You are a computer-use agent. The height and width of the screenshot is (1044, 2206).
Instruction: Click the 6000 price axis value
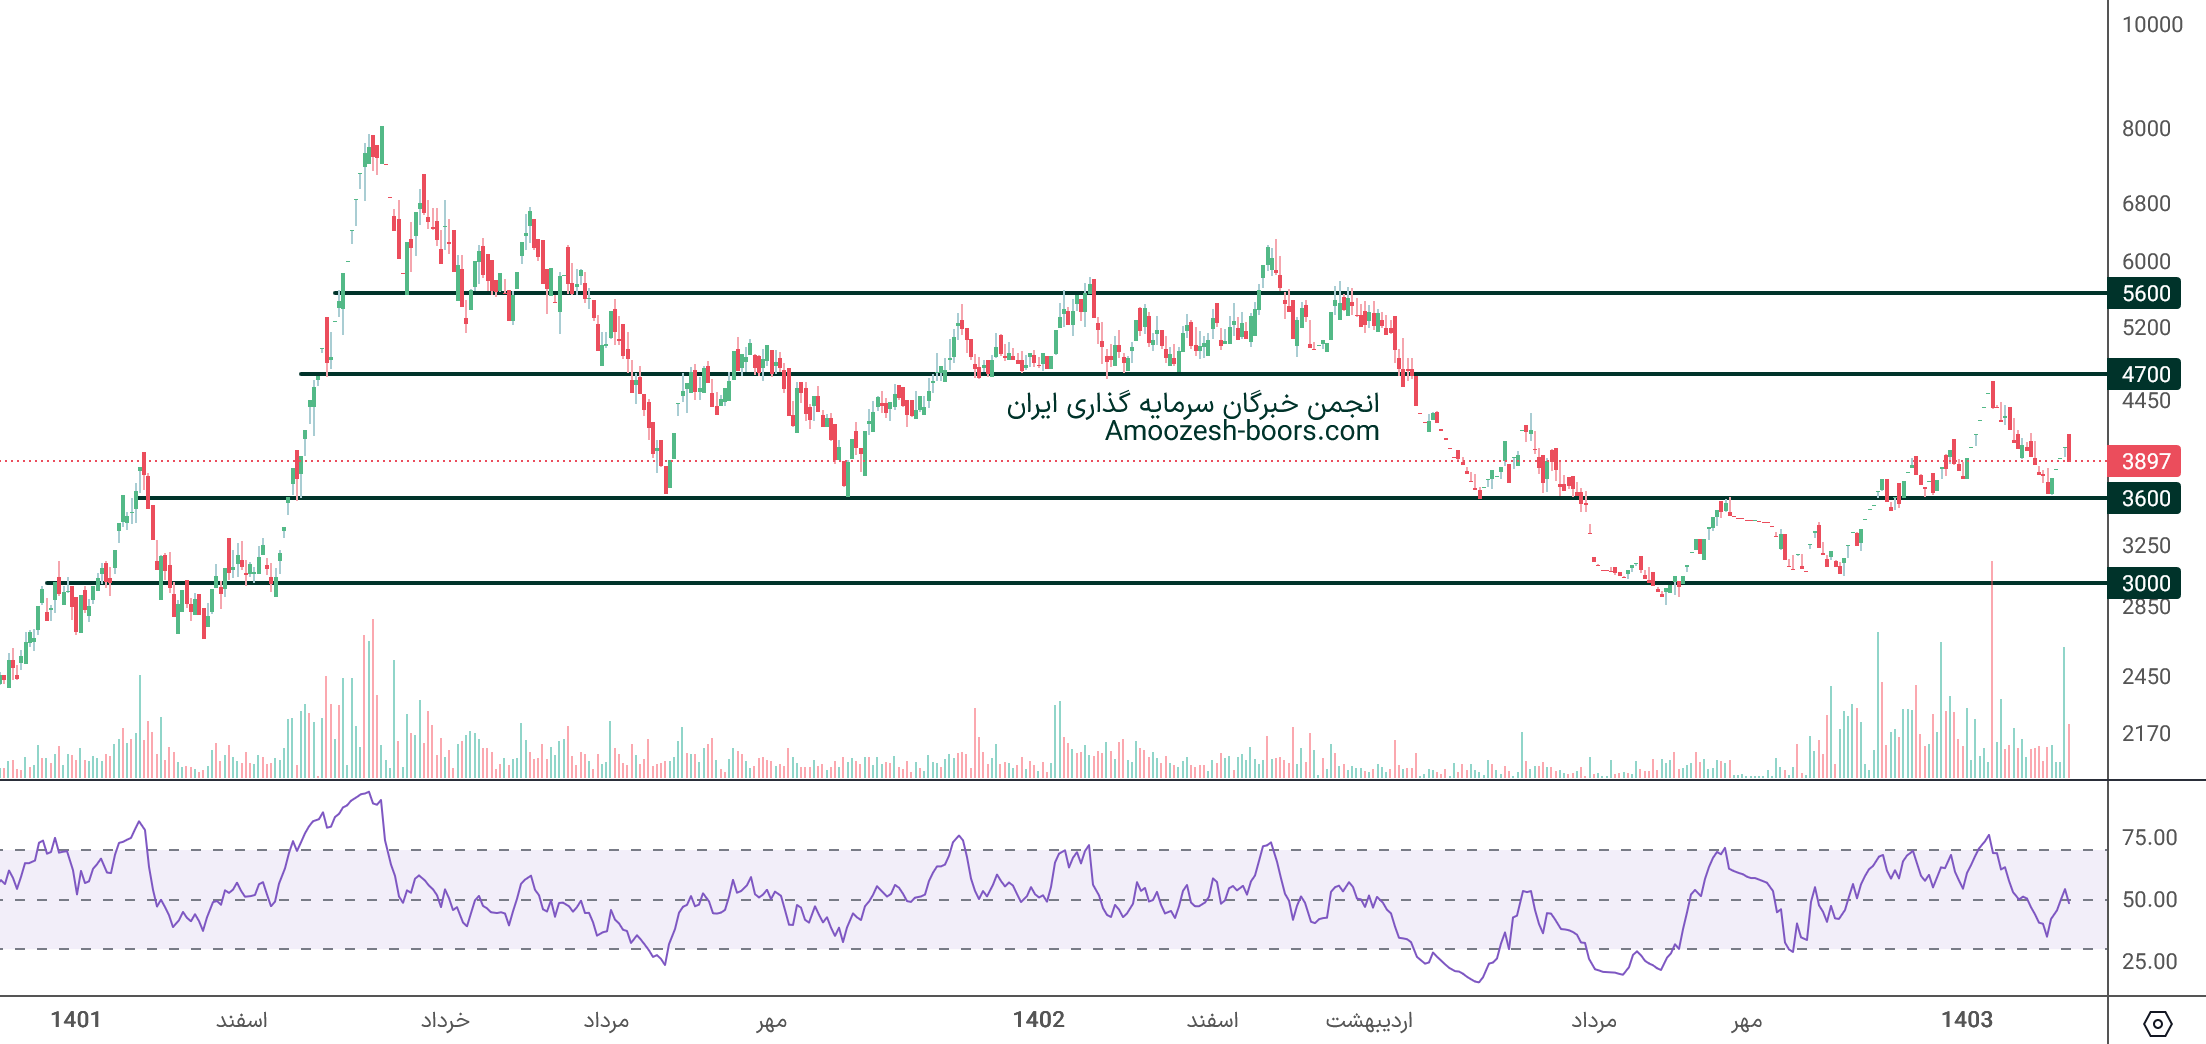(x=2146, y=261)
